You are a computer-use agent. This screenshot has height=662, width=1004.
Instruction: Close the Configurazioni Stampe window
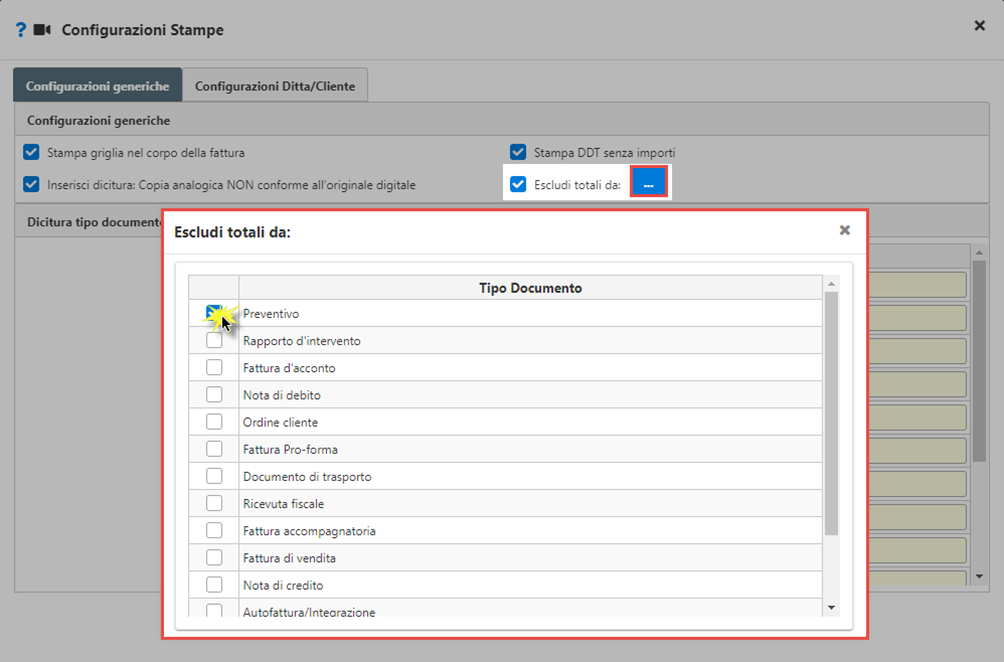[x=979, y=26]
